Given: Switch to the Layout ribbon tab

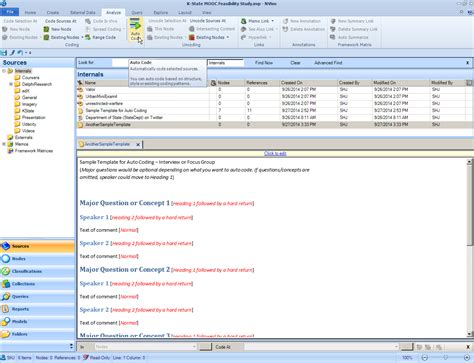Looking at the screenshot, I should point(185,13).
